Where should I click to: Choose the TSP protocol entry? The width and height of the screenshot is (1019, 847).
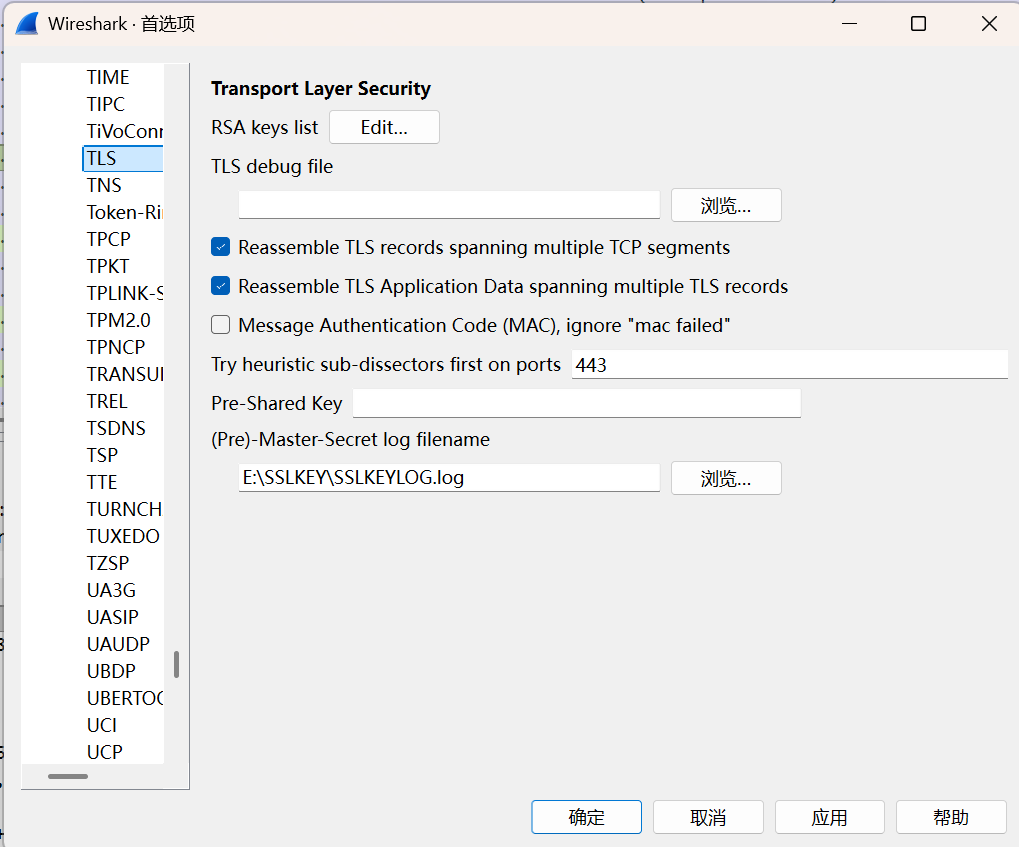pyautogui.click(x=102, y=455)
